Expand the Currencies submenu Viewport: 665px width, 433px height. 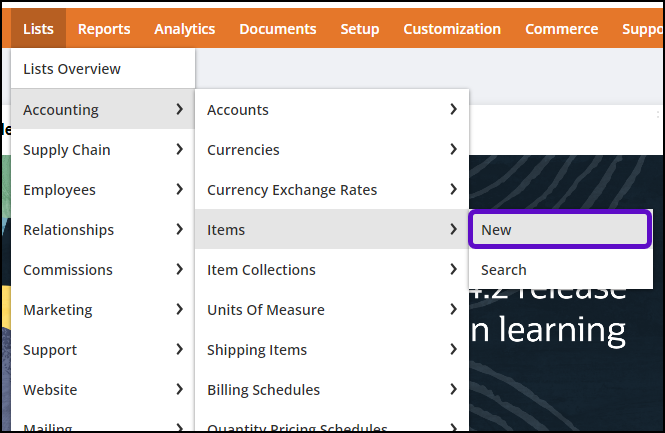331,150
